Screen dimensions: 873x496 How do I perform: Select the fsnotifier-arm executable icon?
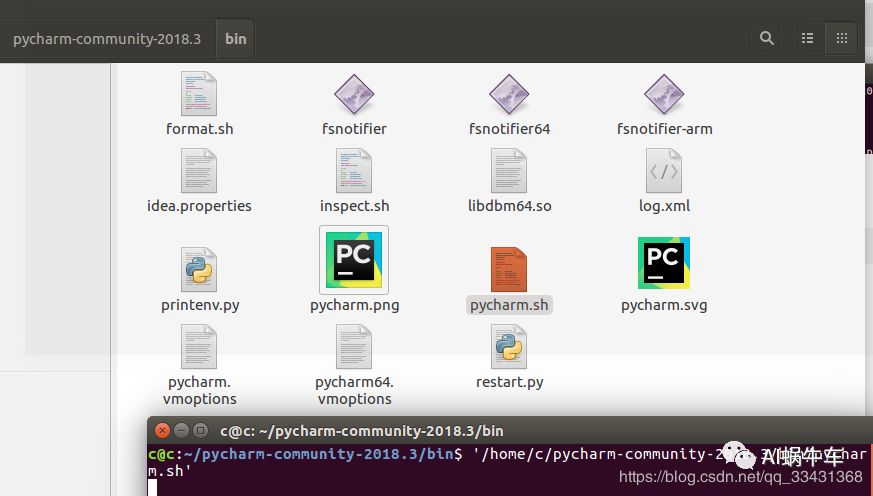(x=664, y=95)
